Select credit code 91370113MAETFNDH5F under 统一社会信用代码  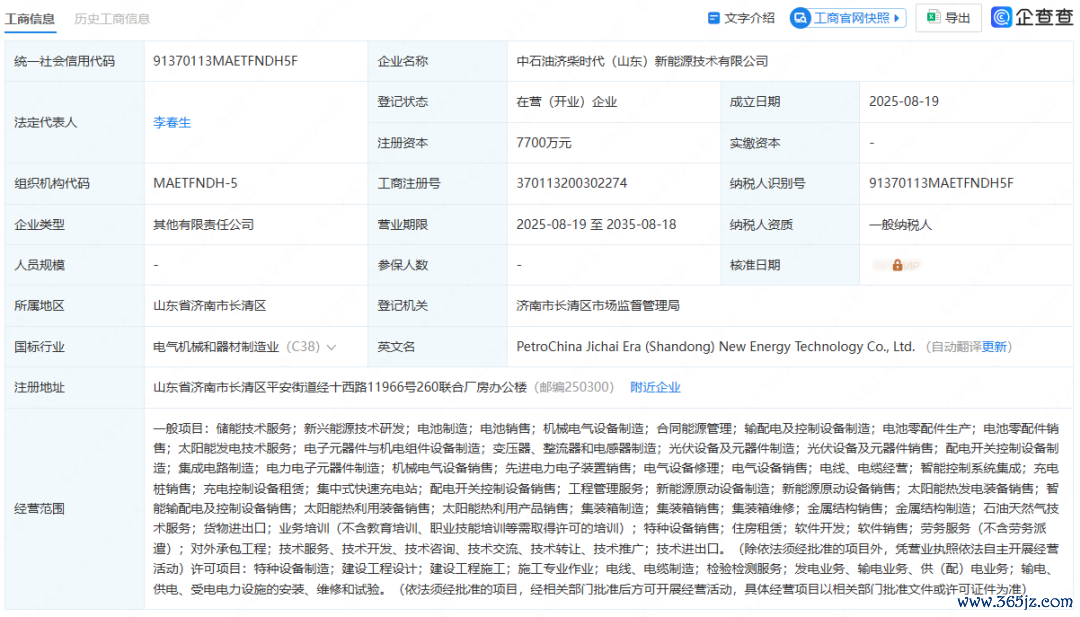pyautogui.click(x=225, y=61)
